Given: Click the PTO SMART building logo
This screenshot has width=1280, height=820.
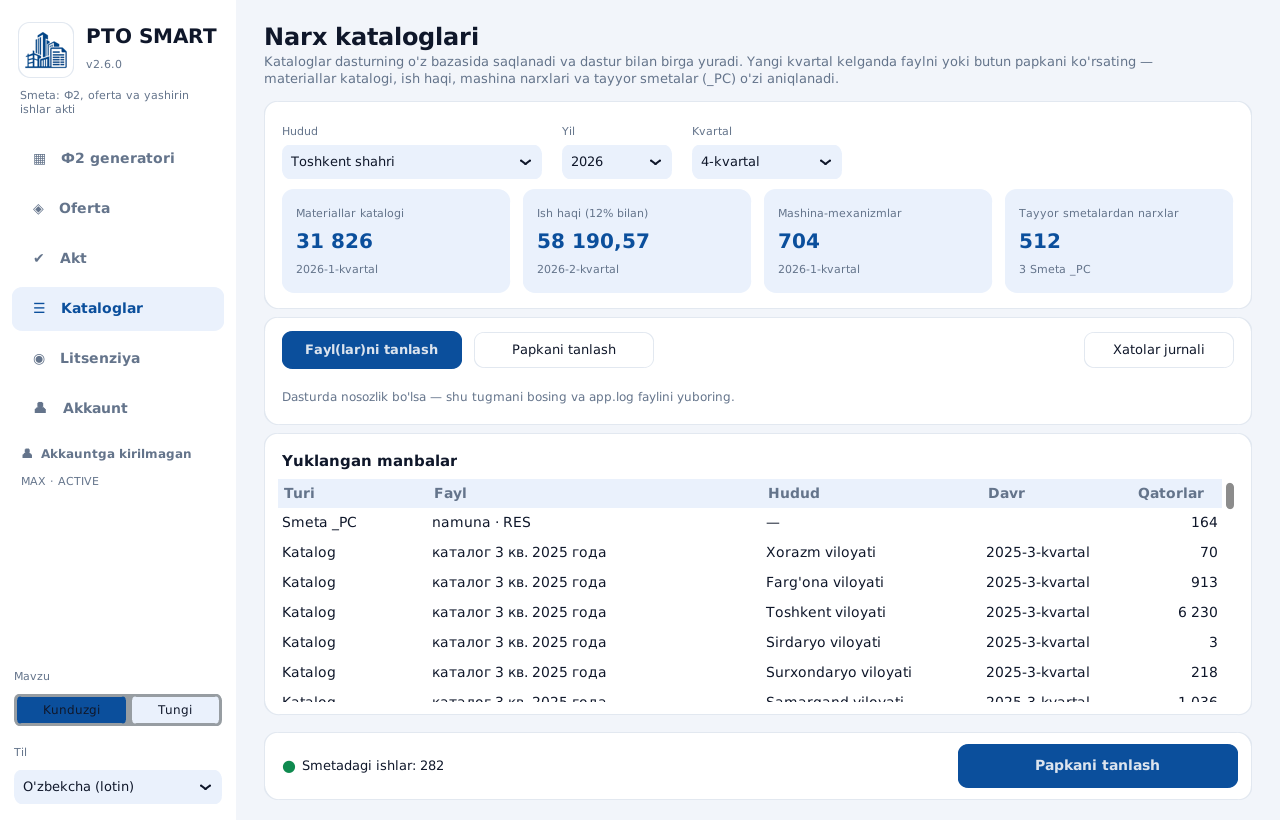Looking at the screenshot, I should click(46, 50).
